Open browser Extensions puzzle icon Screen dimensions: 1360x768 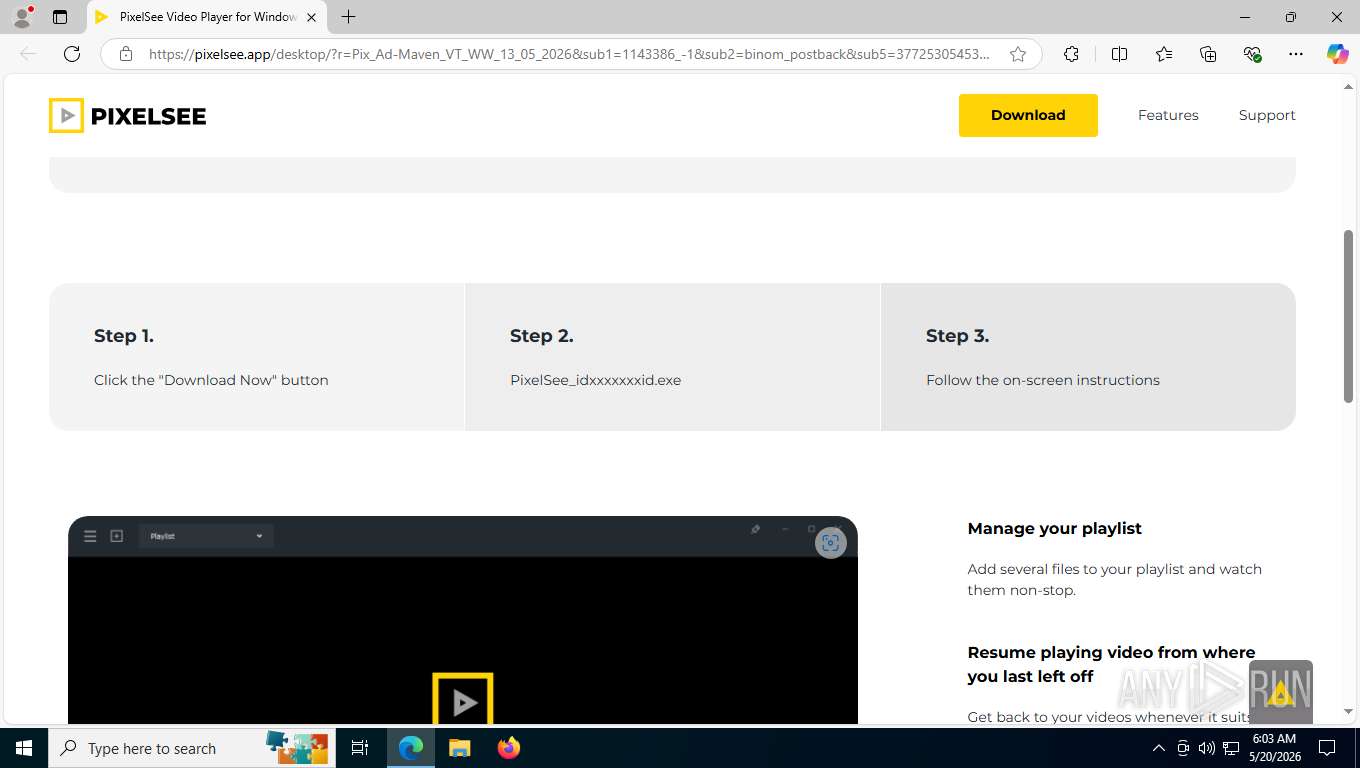coord(1071,54)
